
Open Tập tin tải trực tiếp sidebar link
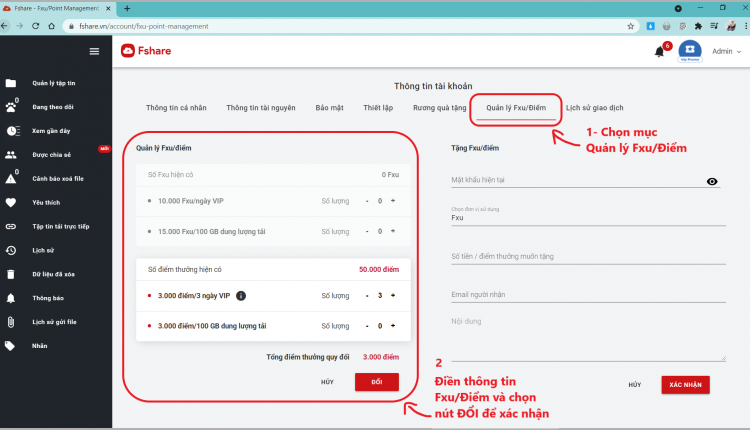[61, 227]
